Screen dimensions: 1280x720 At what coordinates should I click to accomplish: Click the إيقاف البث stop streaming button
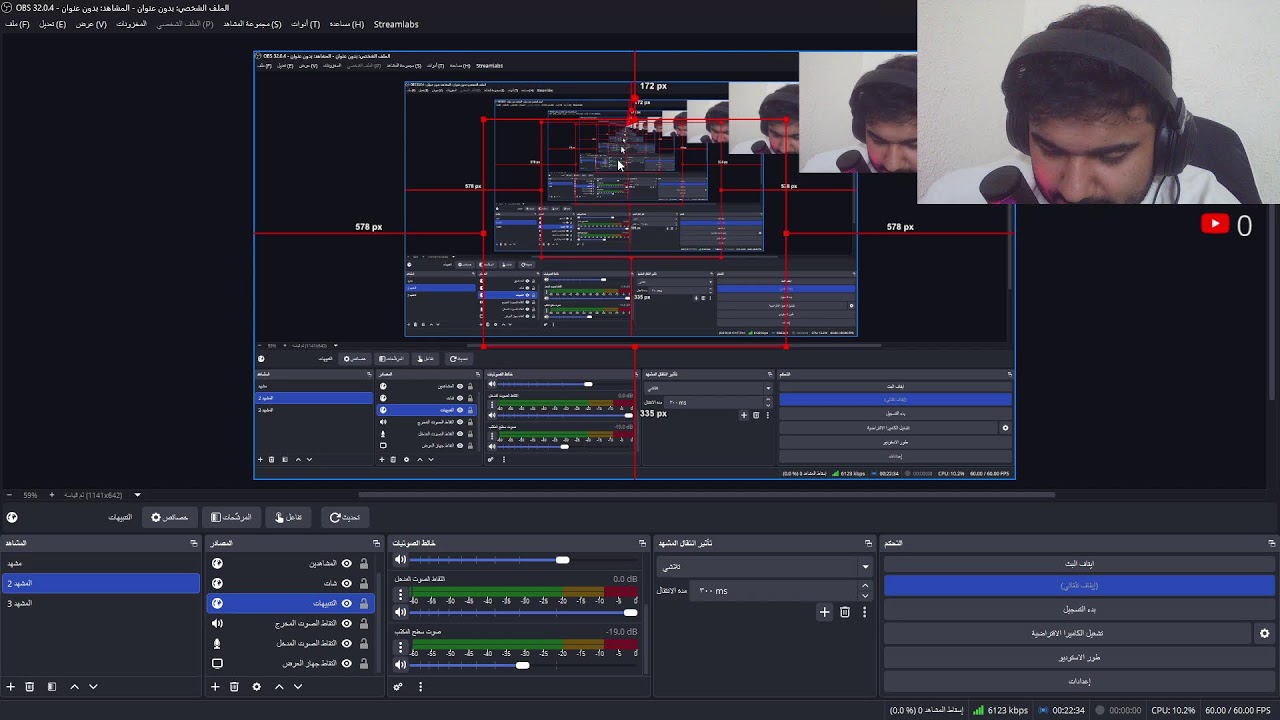pos(1079,563)
